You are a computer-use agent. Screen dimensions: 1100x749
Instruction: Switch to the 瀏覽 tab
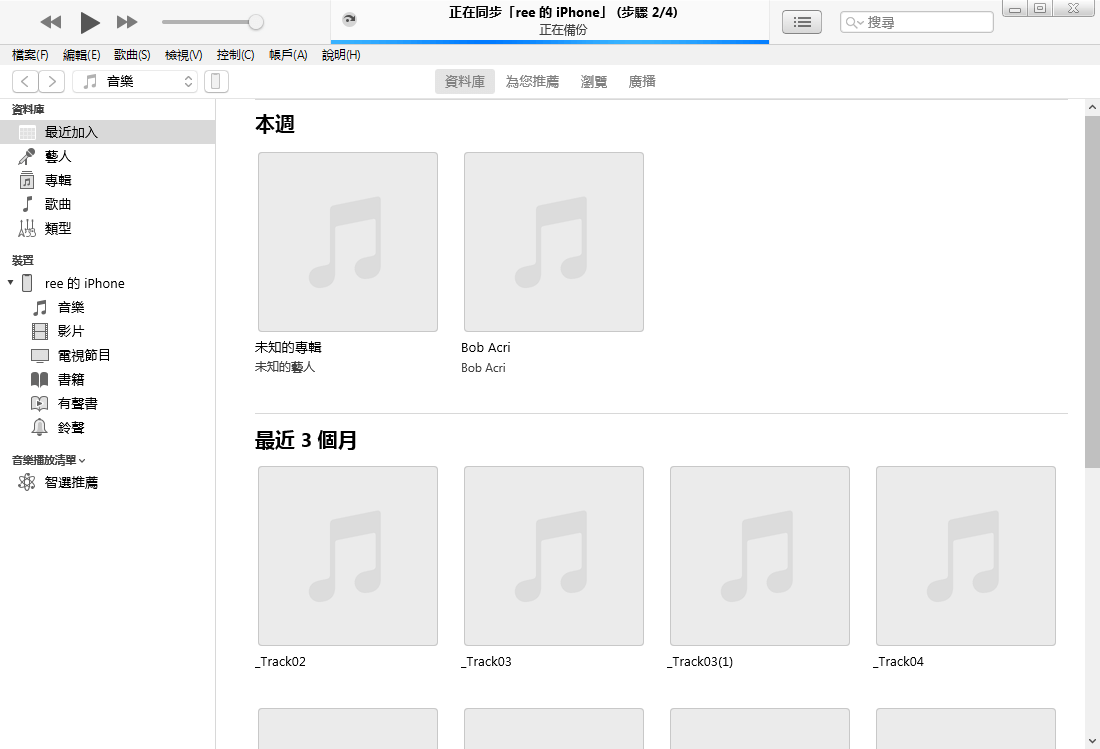coord(593,81)
